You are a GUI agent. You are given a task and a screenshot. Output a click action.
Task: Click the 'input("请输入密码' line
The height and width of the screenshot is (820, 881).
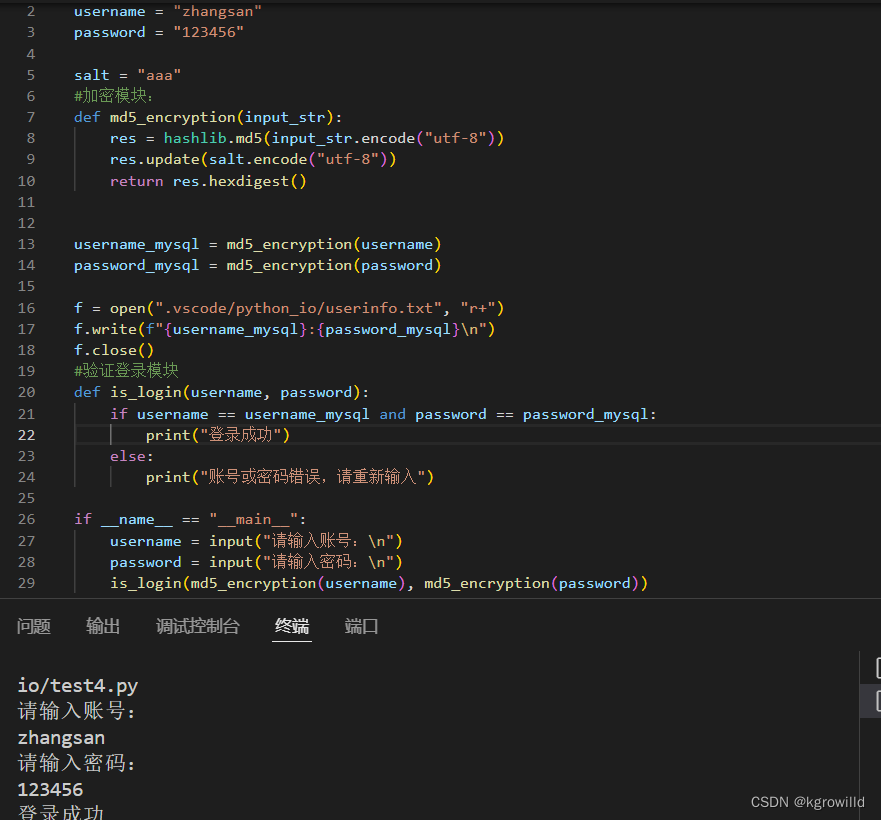pos(256,562)
